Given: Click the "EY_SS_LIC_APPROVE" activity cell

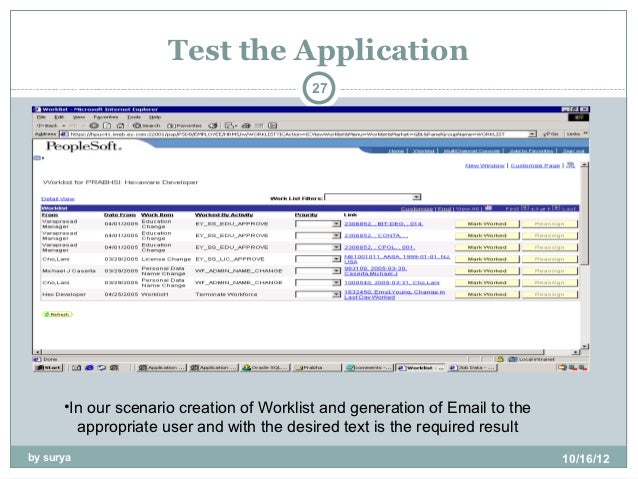Looking at the screenshot, I should 230,259.
